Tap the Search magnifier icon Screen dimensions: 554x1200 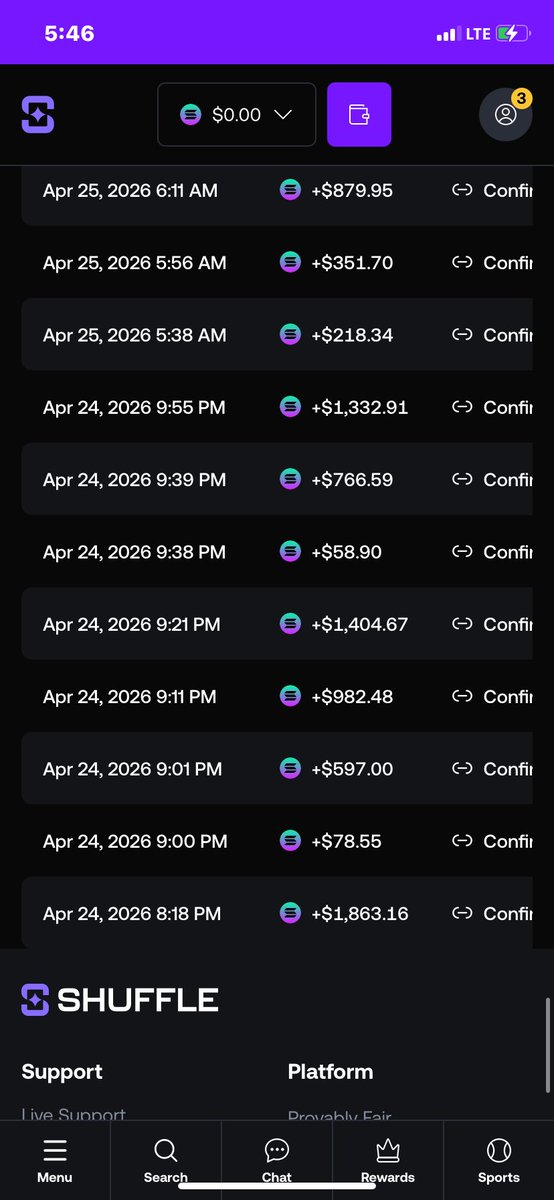pos(166,1150)
